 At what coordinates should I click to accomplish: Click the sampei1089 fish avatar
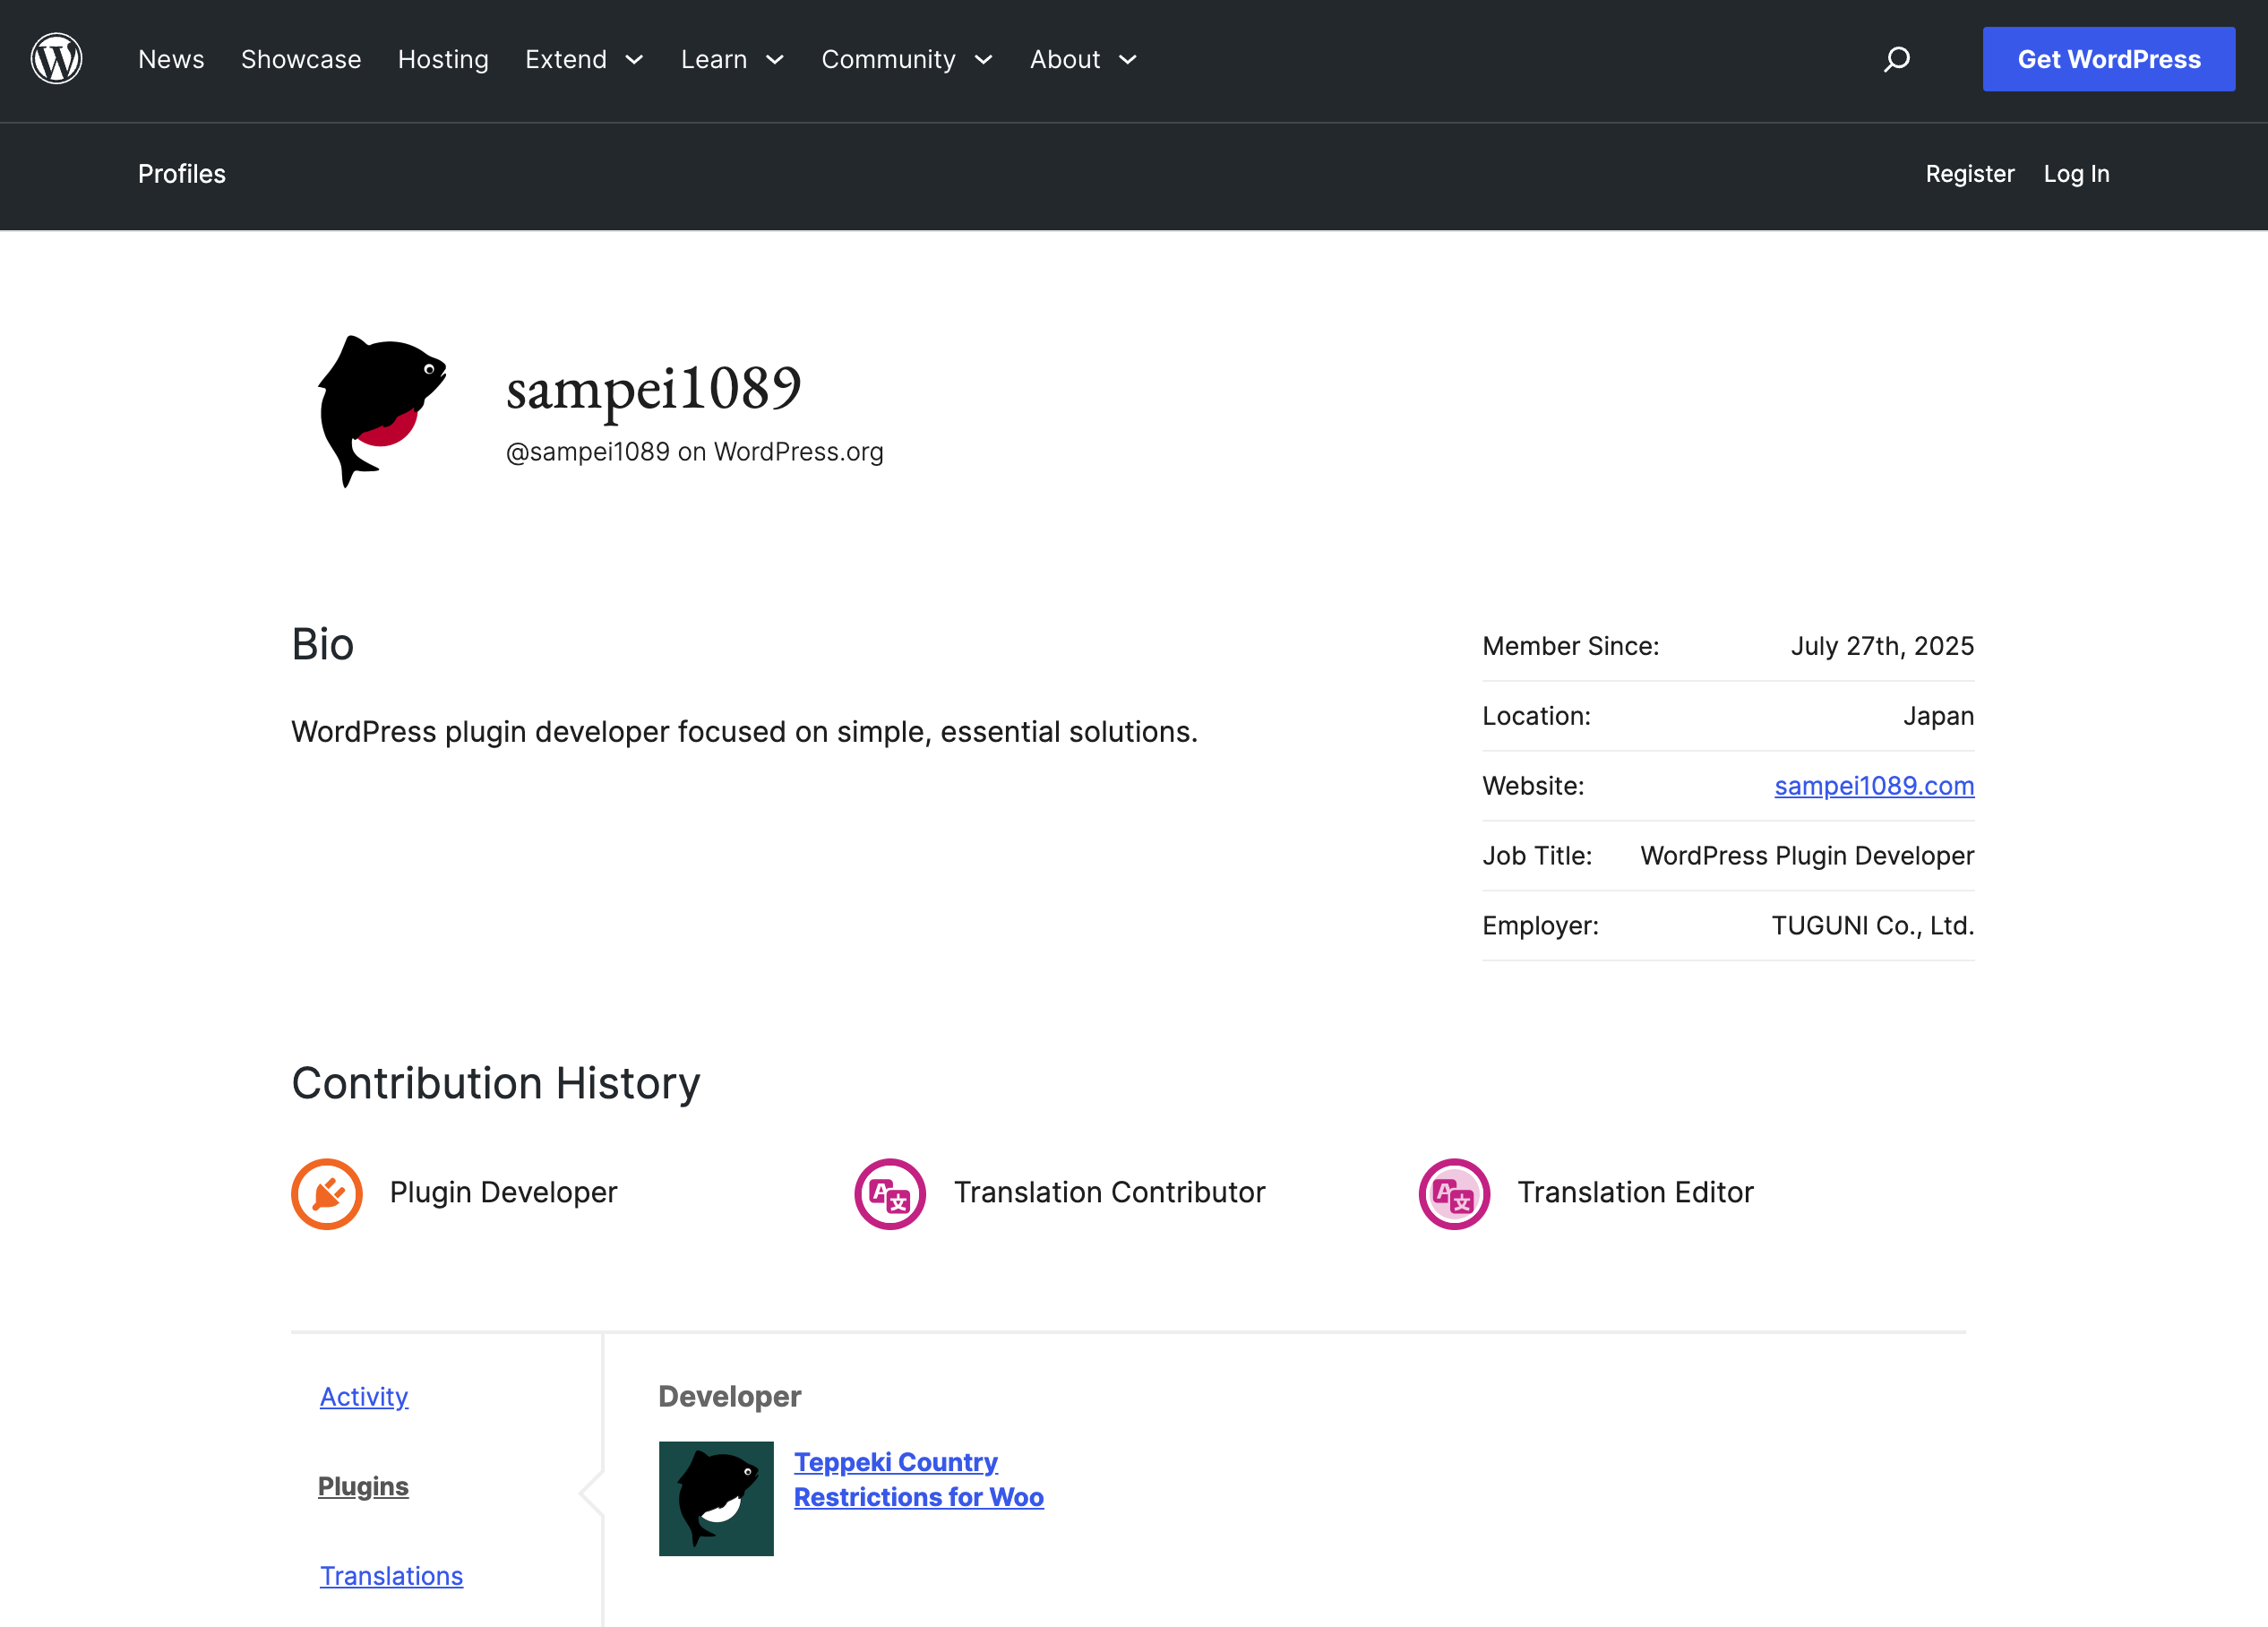point(382,411)
